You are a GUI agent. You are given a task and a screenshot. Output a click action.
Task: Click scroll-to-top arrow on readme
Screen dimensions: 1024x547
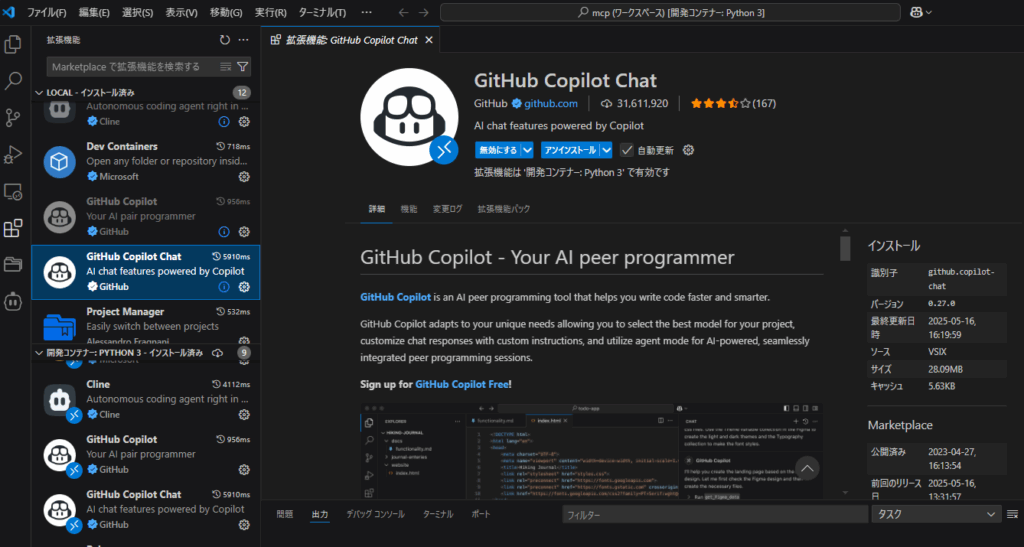(807, 468)
